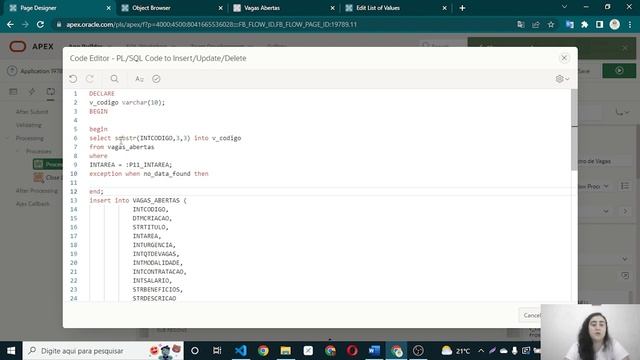Cancel the Code Editor dialog
640x360 pixels.
(531, 315)
